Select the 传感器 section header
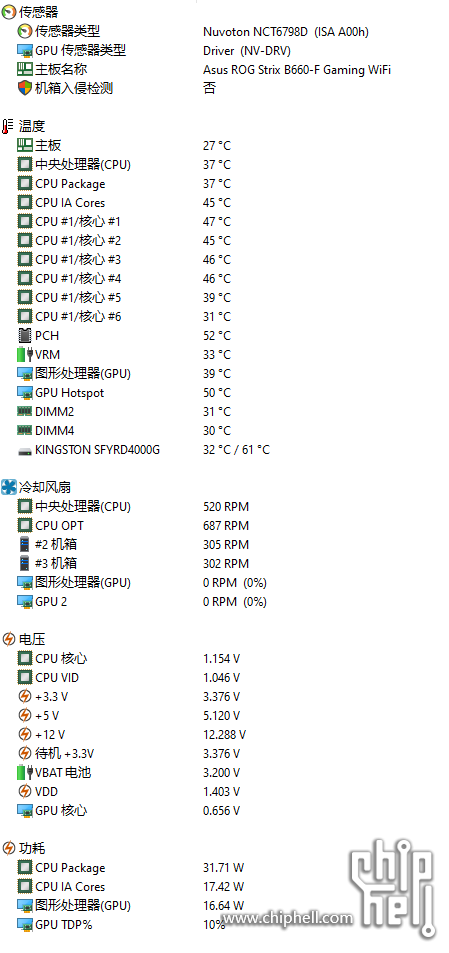Image resolution: width=449 pixels, height=953 pixels. [x=39, y=12]
